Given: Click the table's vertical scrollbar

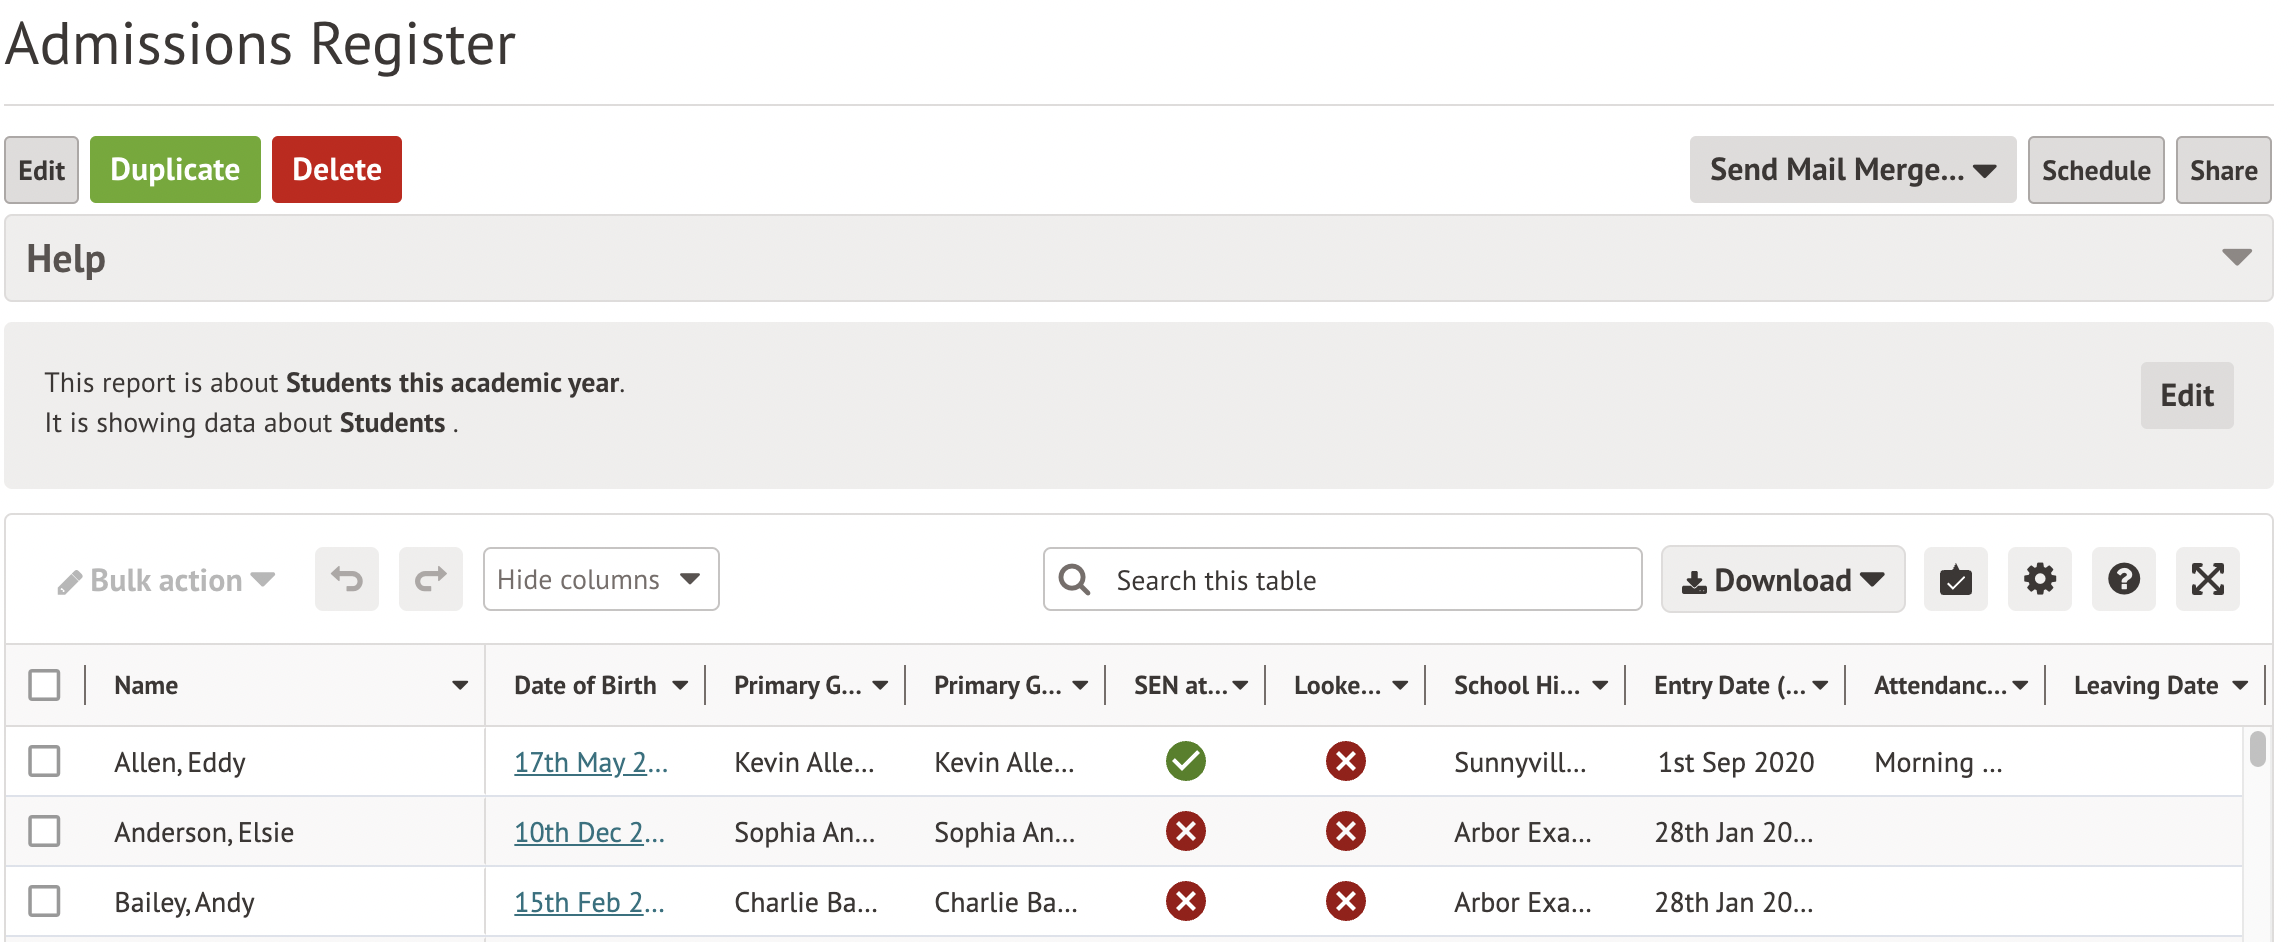Looking at the screenshot, I should [2257, 750].
